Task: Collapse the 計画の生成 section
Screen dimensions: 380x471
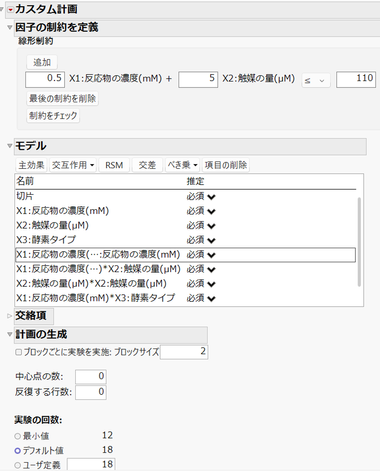Action: pyautogui.click(x=10, y=334)
